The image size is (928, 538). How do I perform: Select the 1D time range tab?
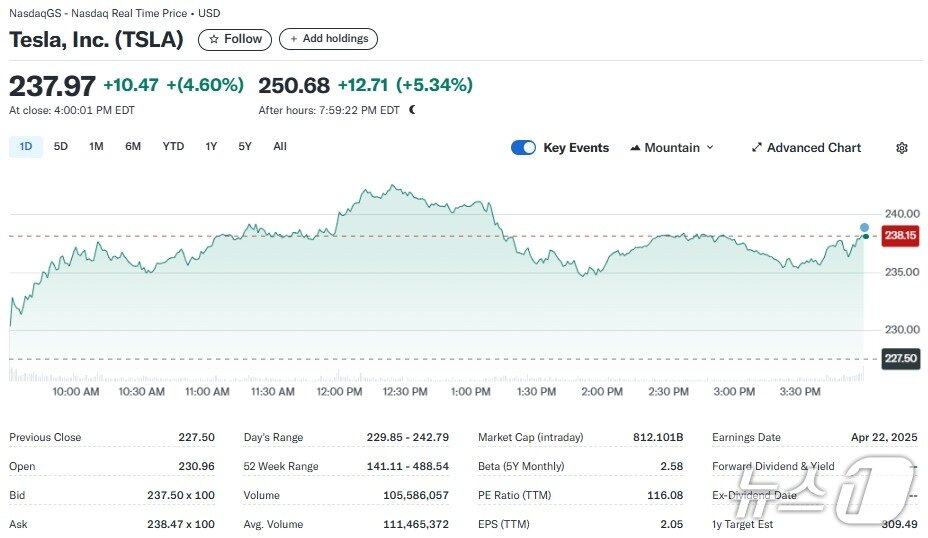click(x=26, y=147)
